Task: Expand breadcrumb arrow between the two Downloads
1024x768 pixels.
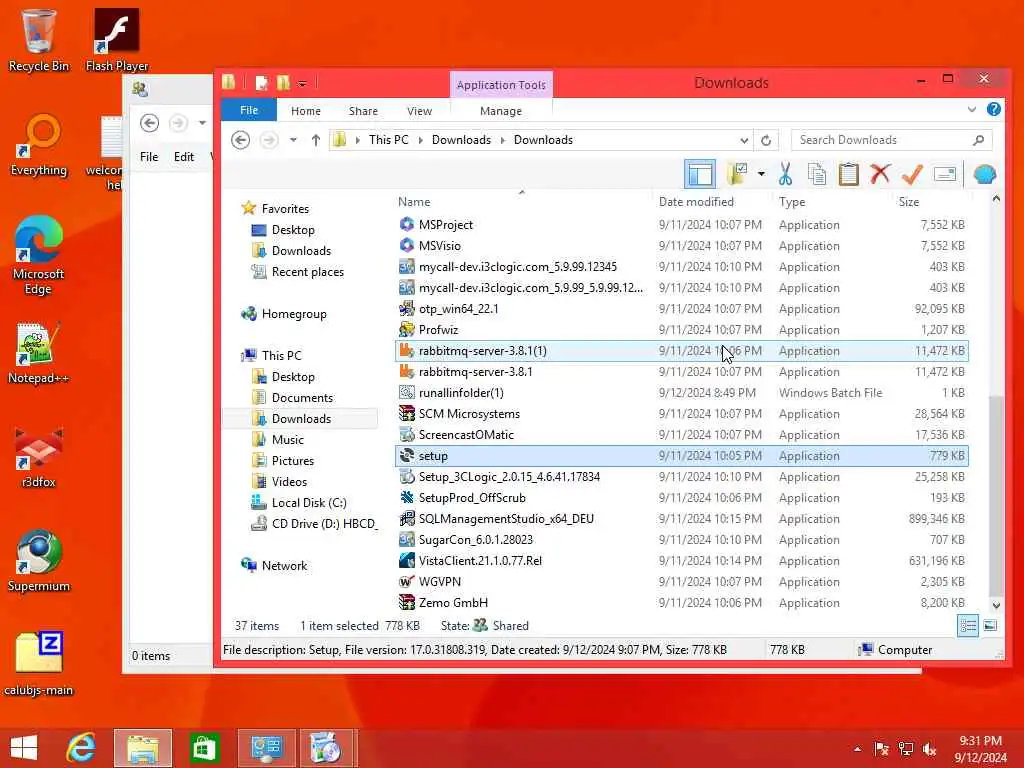Action: [x=502, y=140]
